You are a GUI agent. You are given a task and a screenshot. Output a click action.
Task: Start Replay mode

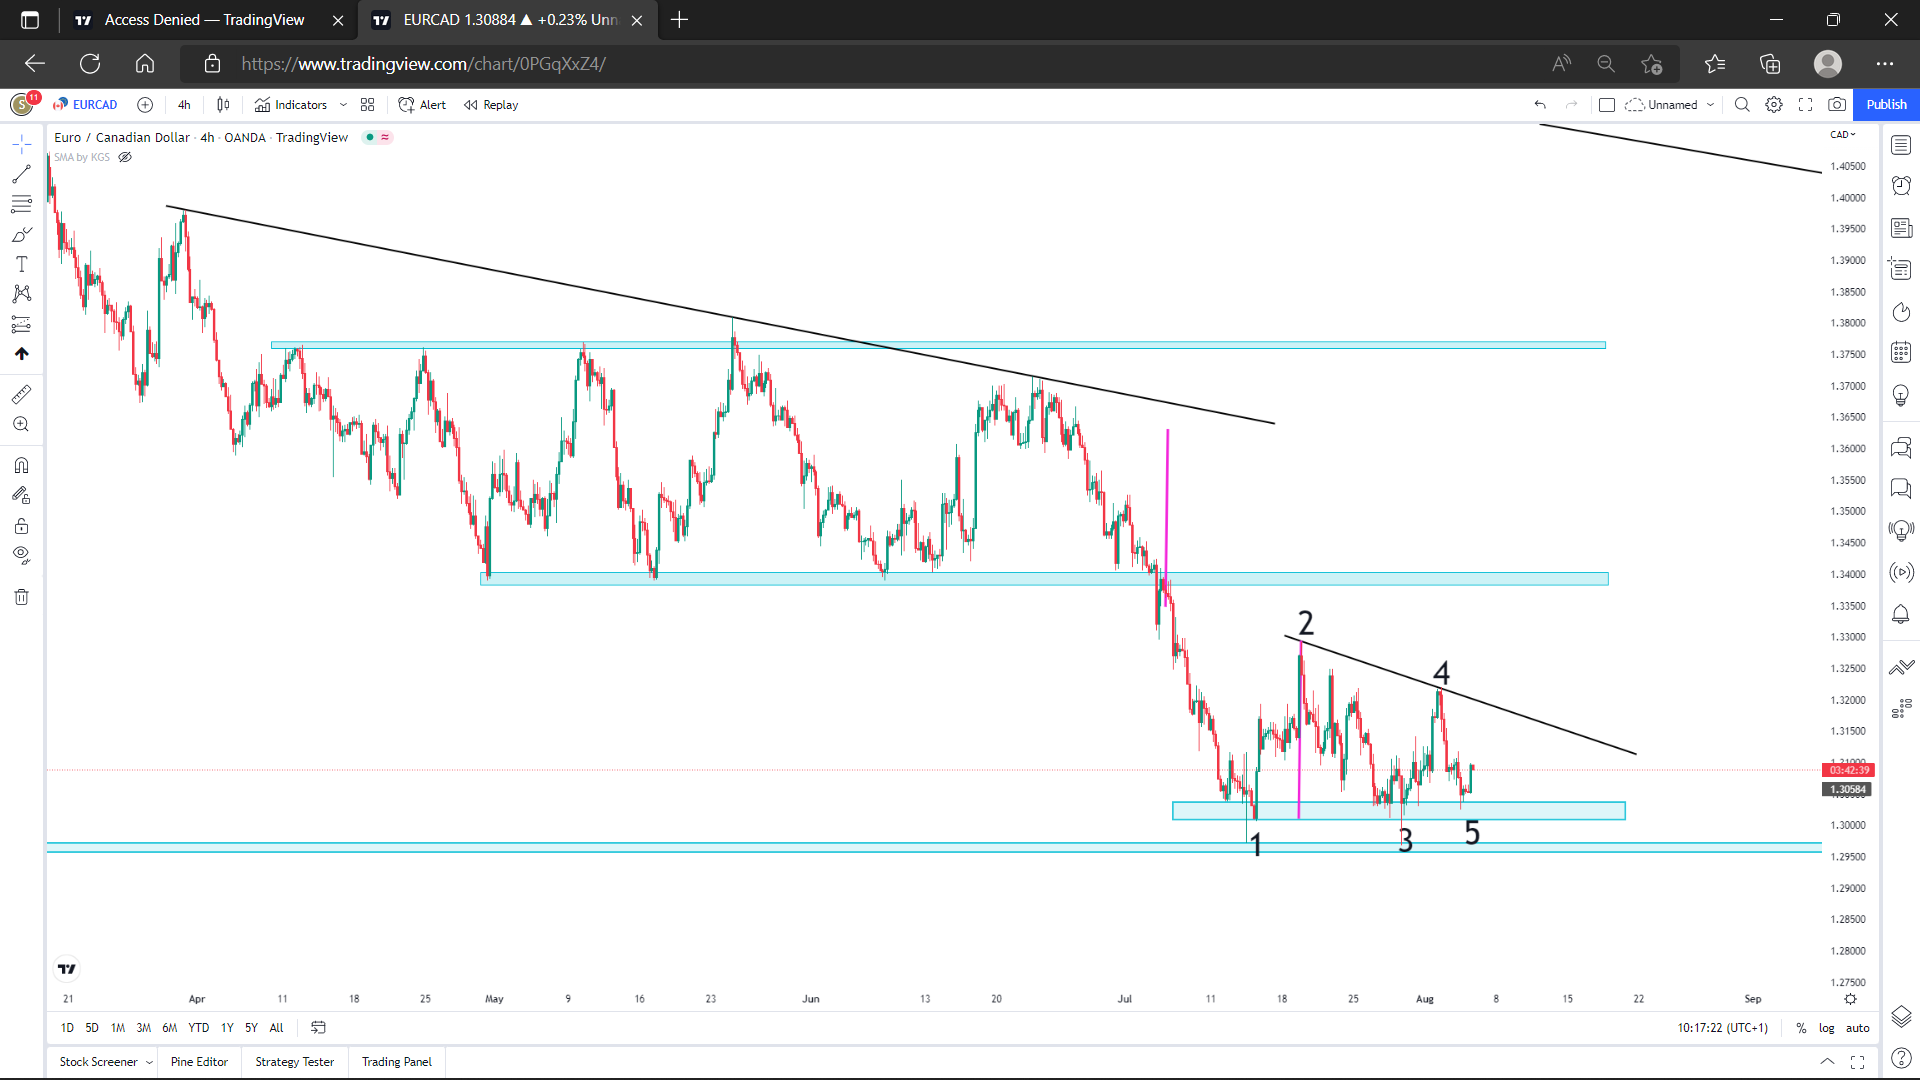pos(490,104)
